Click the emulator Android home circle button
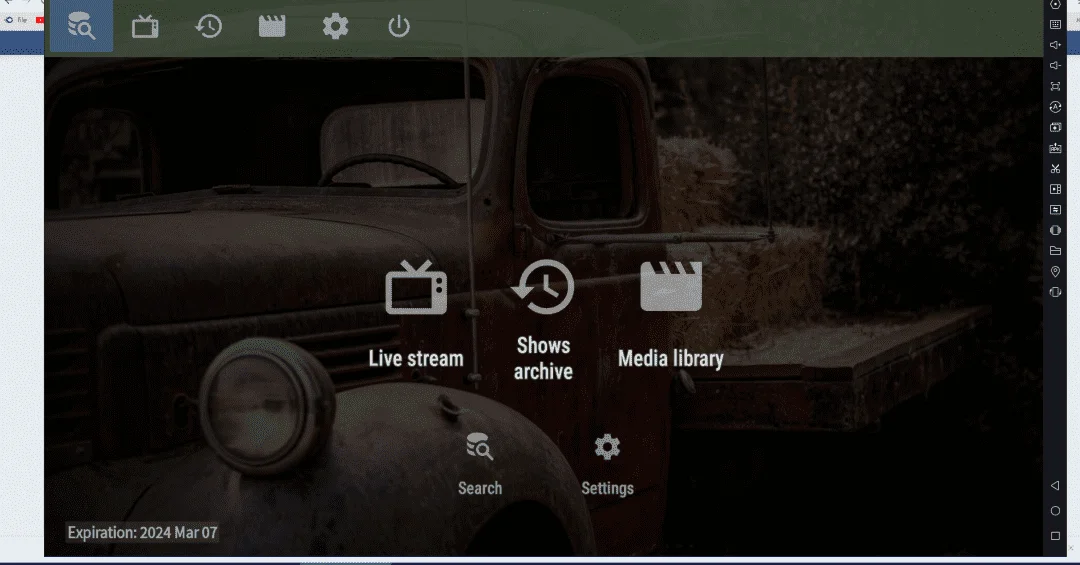This screenshot has width=1080, height=565. [1055, 511]
